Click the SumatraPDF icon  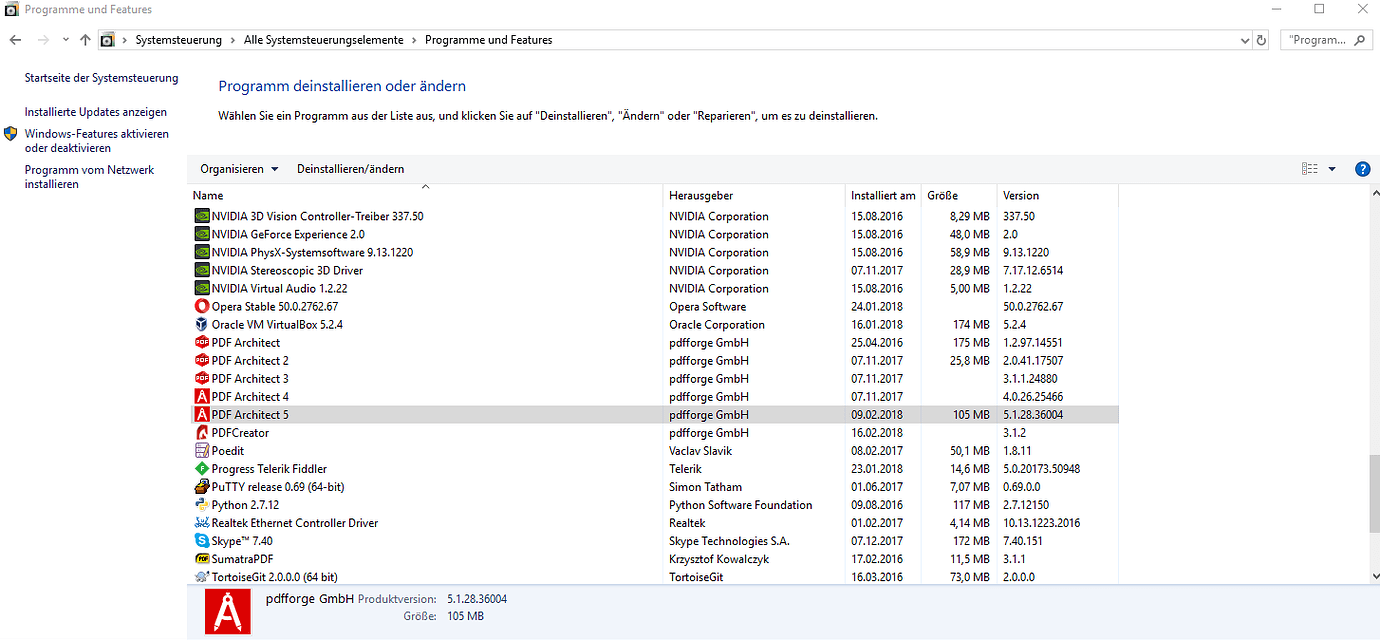[202, 558]
